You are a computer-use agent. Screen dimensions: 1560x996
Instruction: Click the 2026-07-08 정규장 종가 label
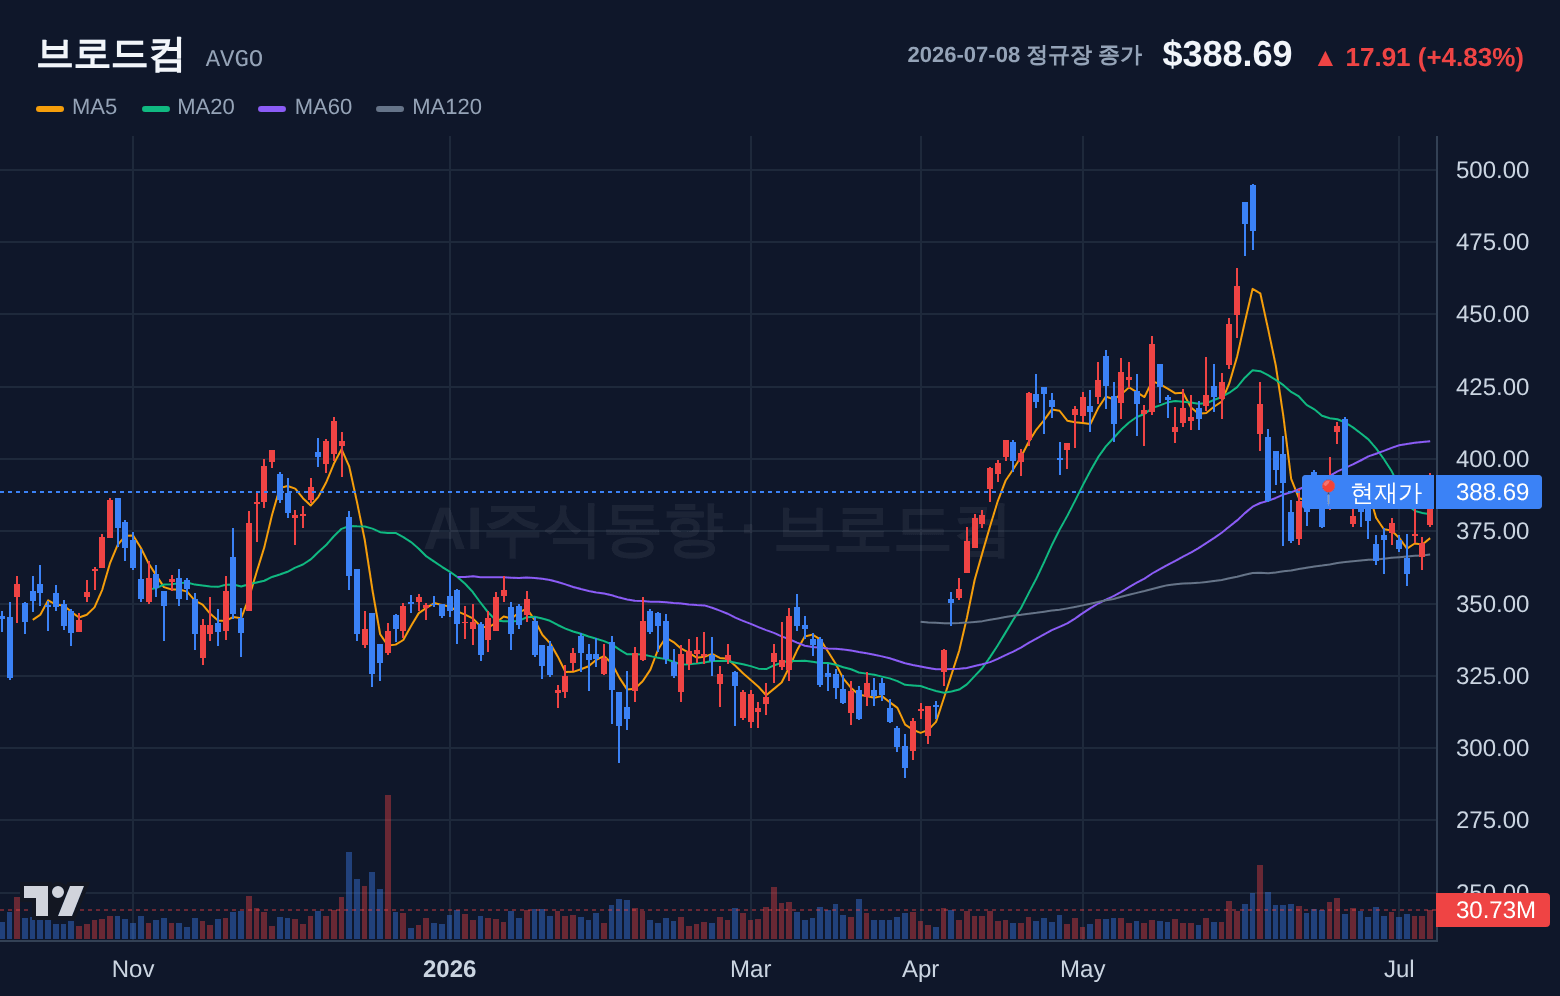tap(1024, 55)
